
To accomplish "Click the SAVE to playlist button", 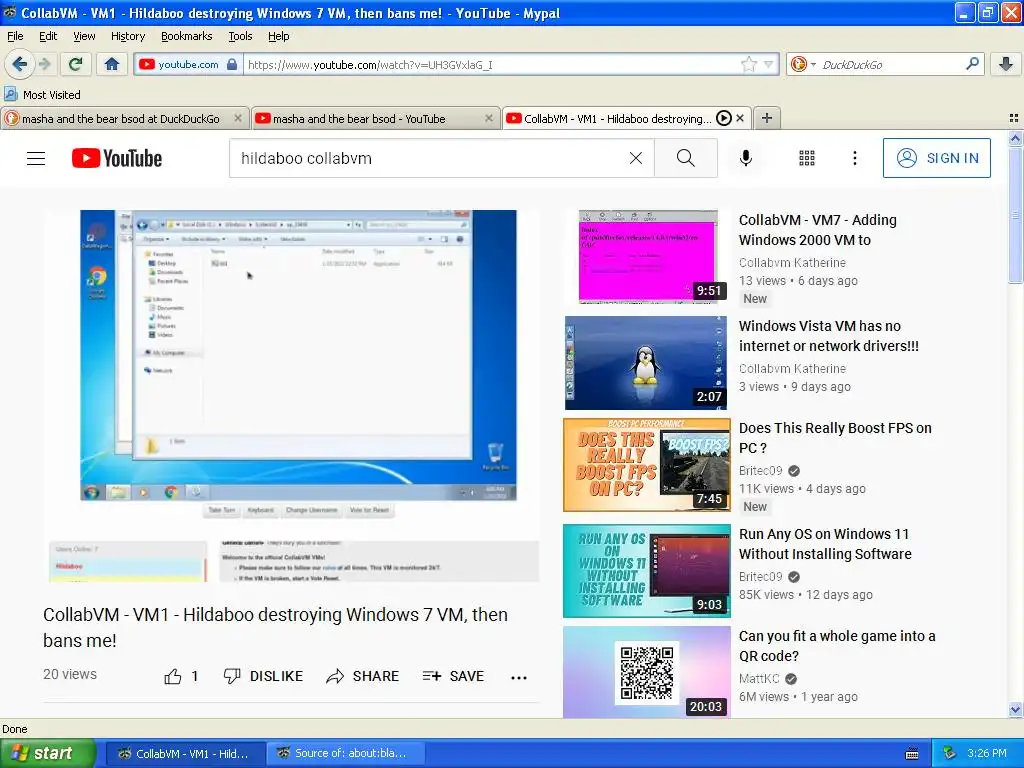I will 453,676.
